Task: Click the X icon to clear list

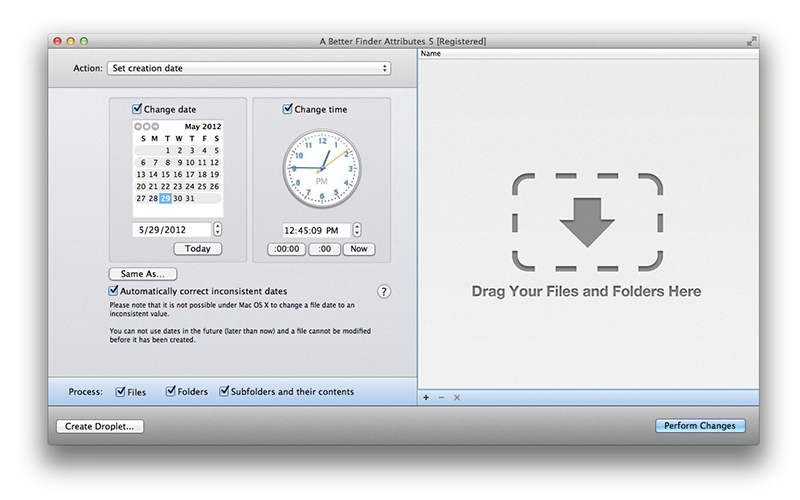Action: click(x=457, y=398)
